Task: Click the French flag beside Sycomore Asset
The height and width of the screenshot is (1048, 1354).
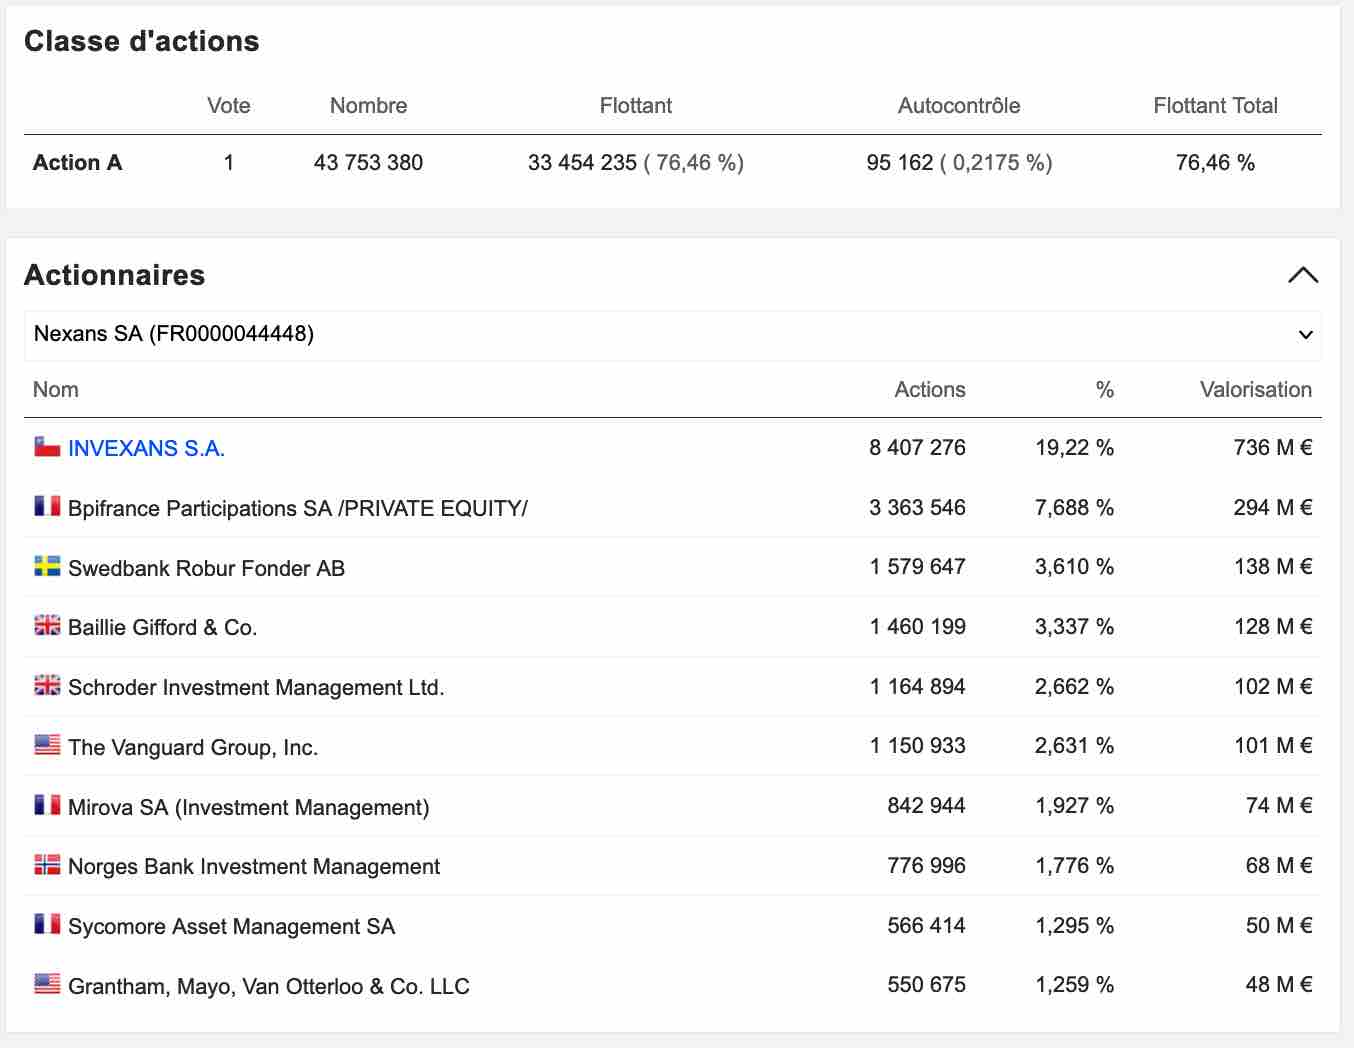Action: click(47, 925)
